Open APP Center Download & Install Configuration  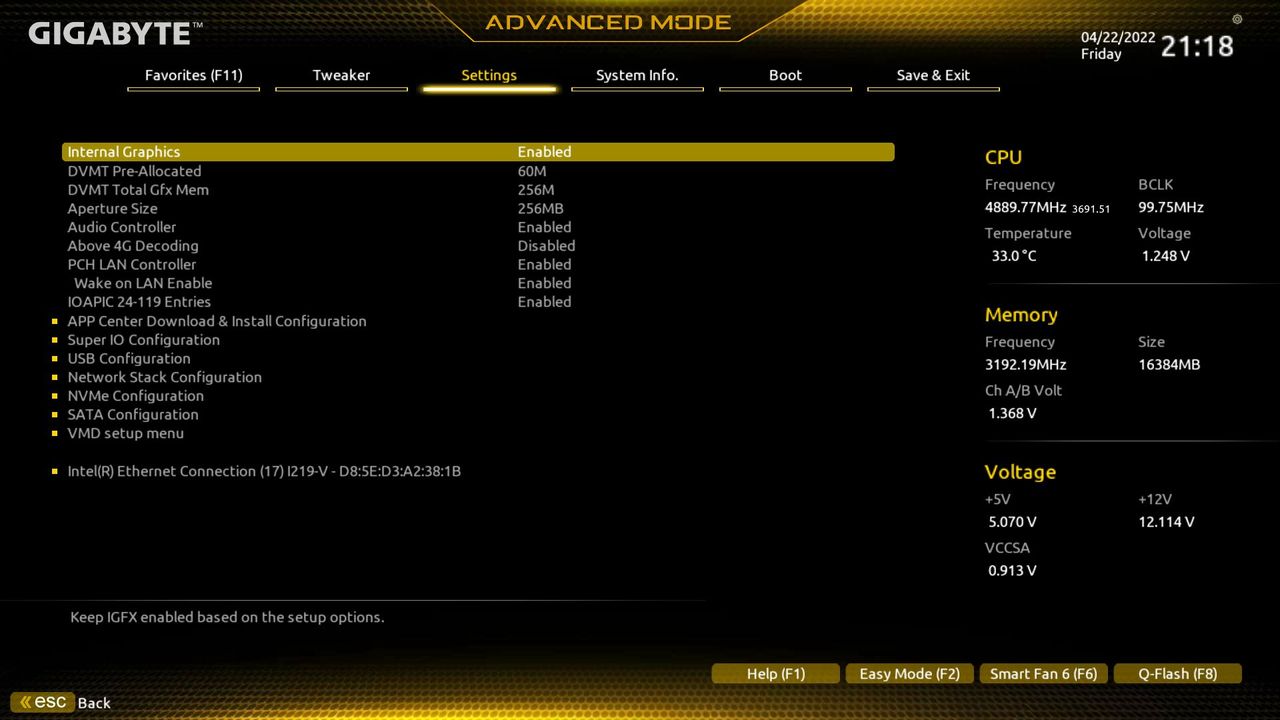tap(217, 321)
